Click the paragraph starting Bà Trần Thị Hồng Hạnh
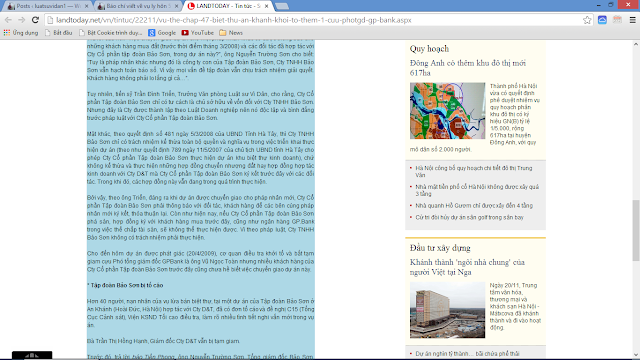The width and height of the screenshot is (640, 360). pyautogui.click(x=164, y=341)
